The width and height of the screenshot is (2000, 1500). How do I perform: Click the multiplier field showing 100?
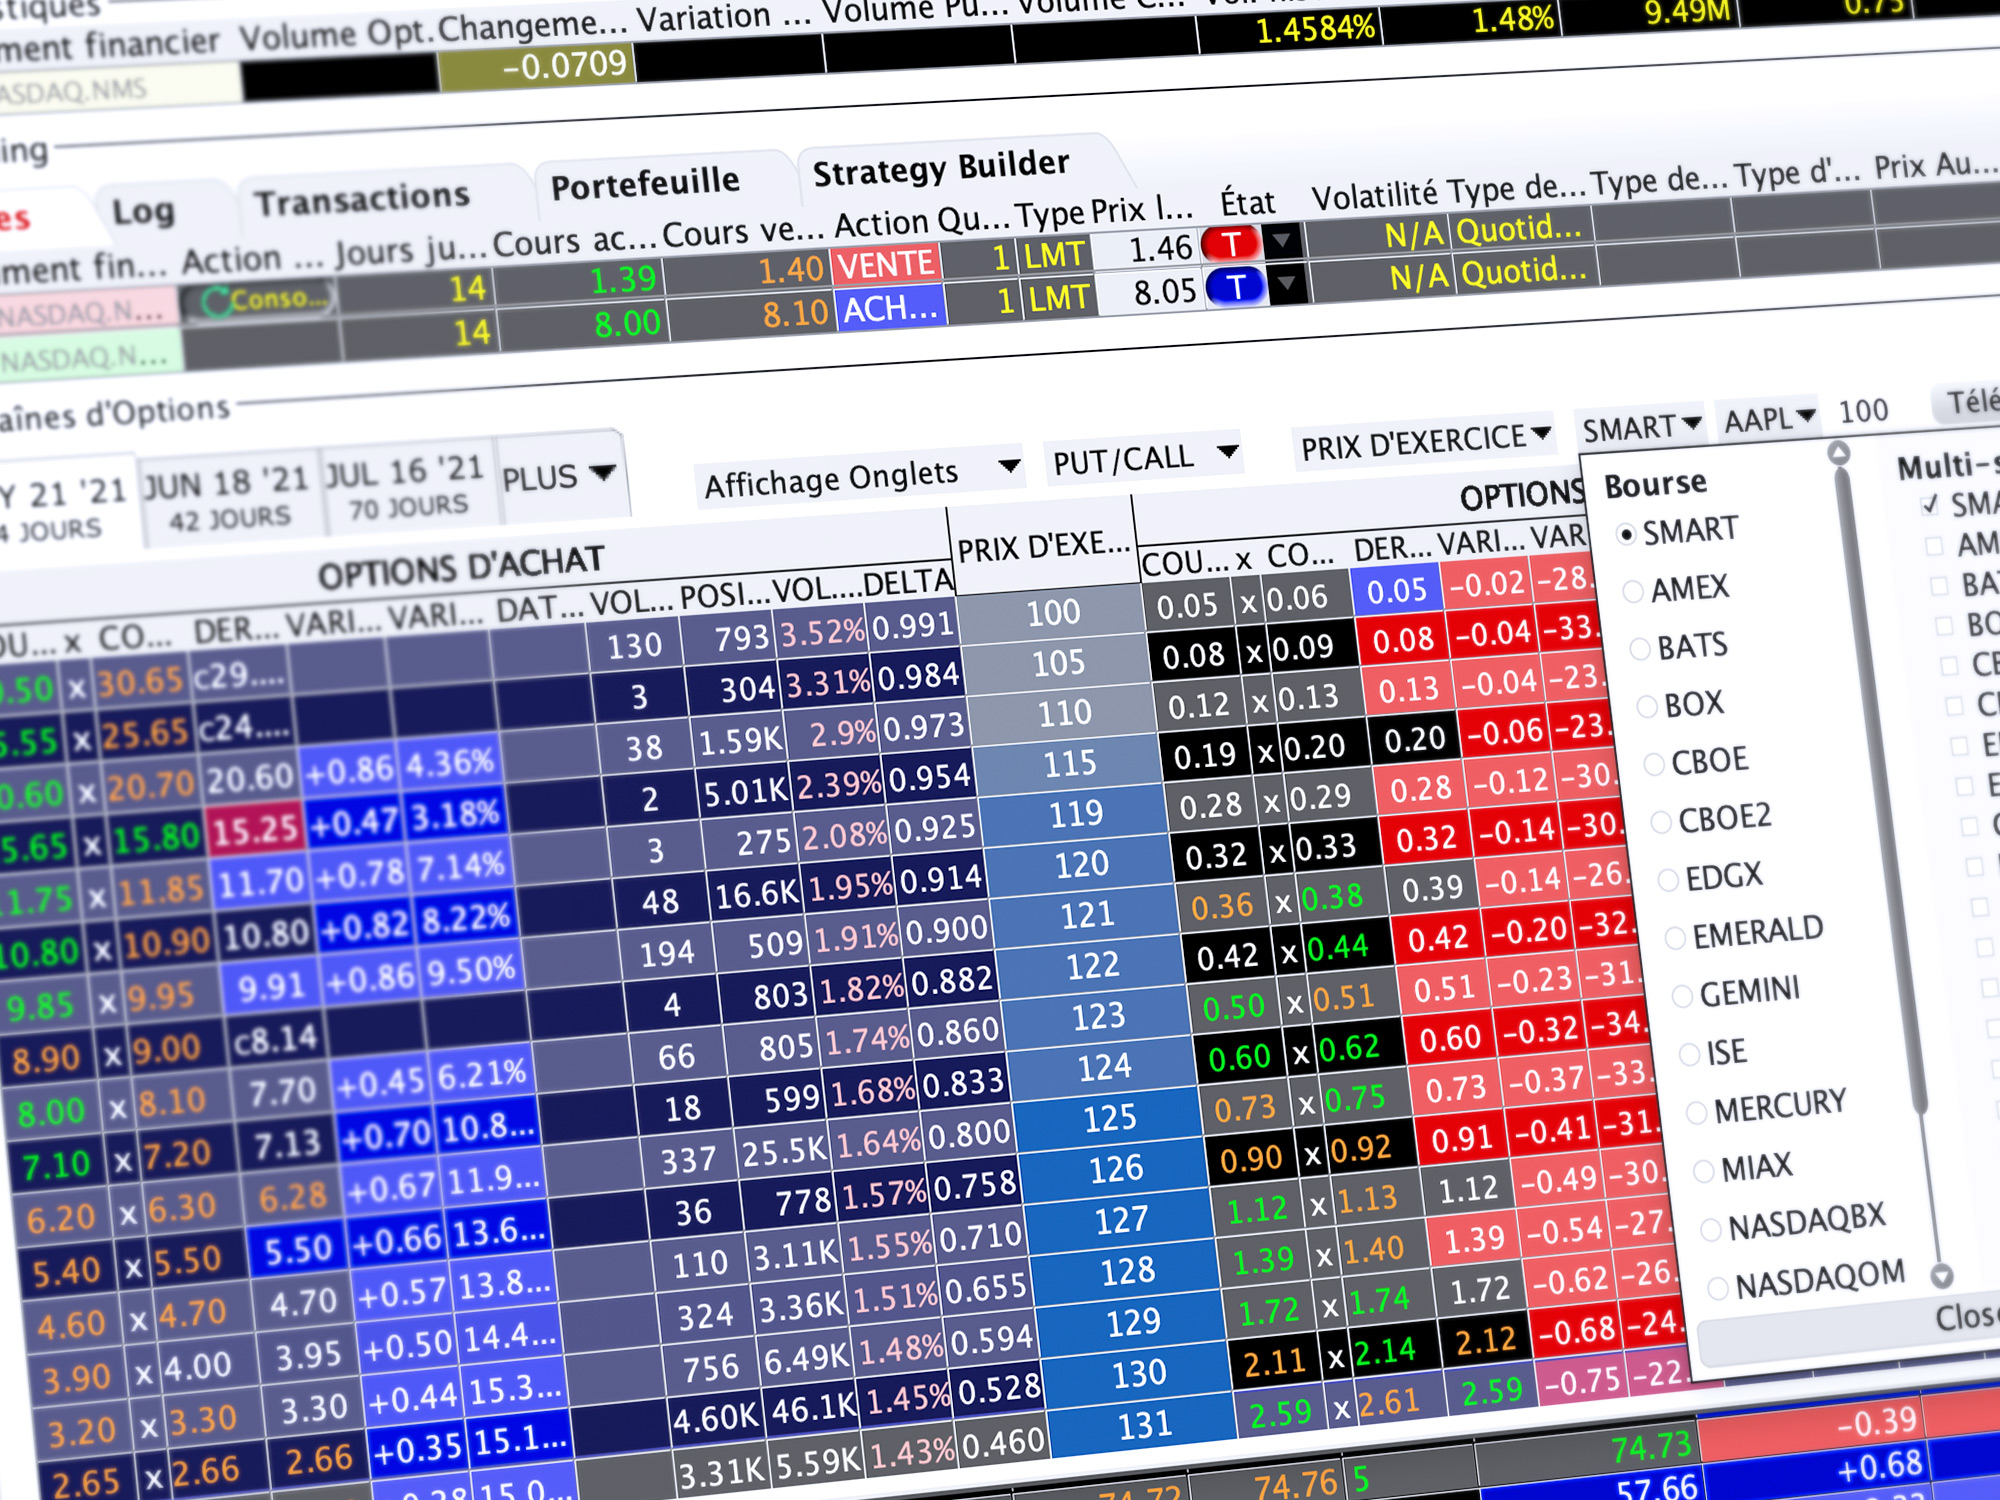coord(1863,411)
